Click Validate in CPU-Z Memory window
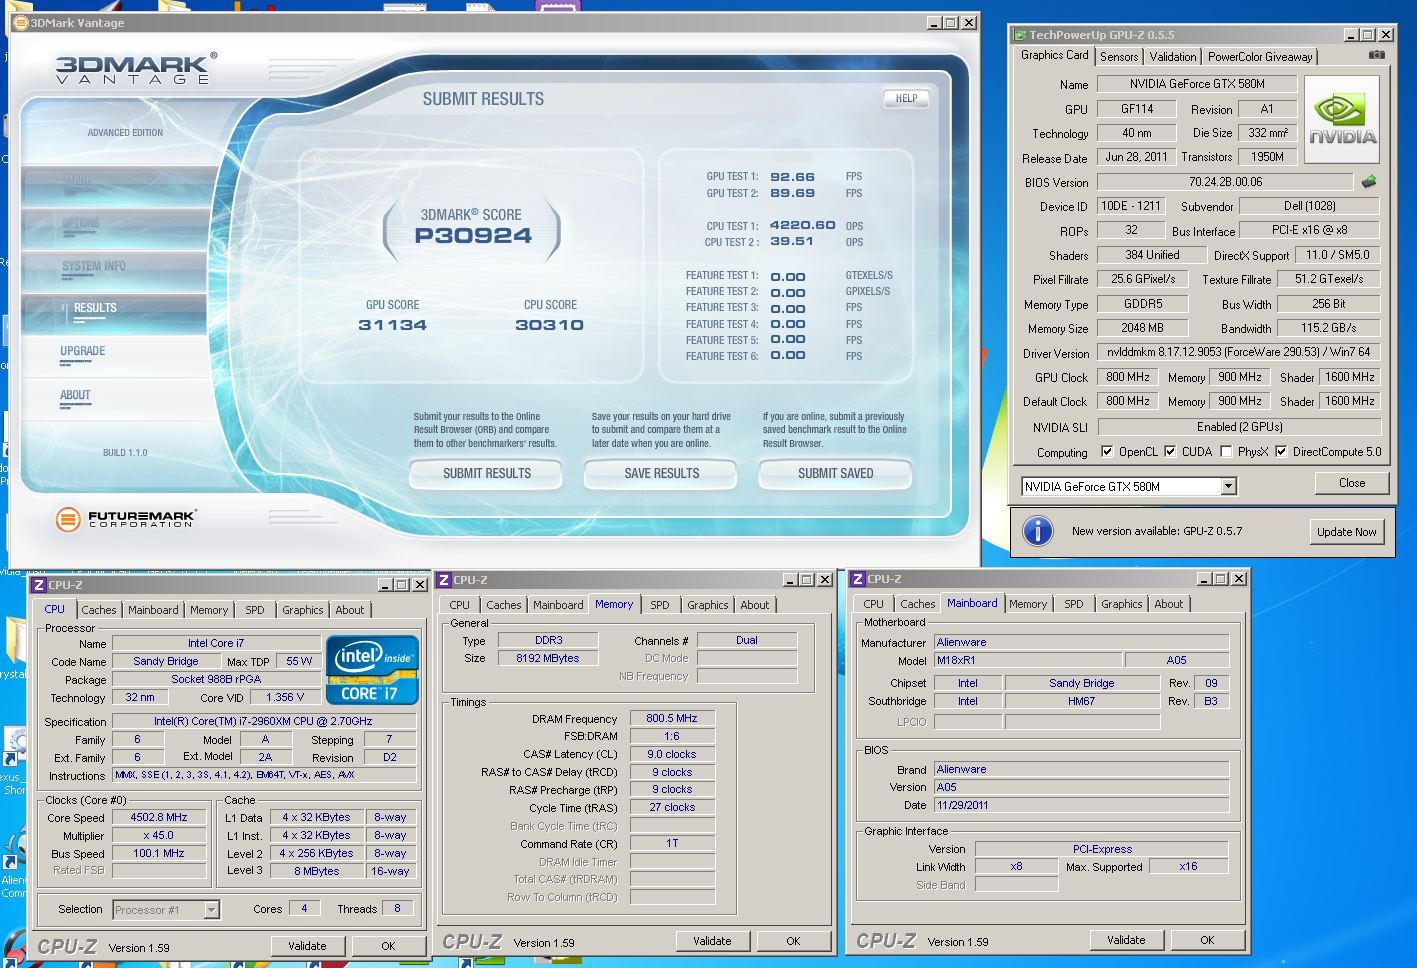This screenshot has width=1417, height=968. click(712, 941)
